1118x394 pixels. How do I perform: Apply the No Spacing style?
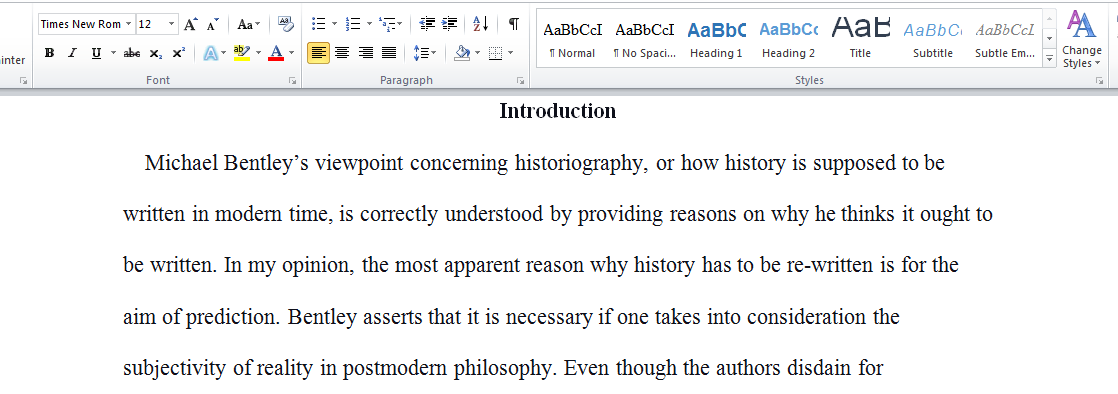645,38
